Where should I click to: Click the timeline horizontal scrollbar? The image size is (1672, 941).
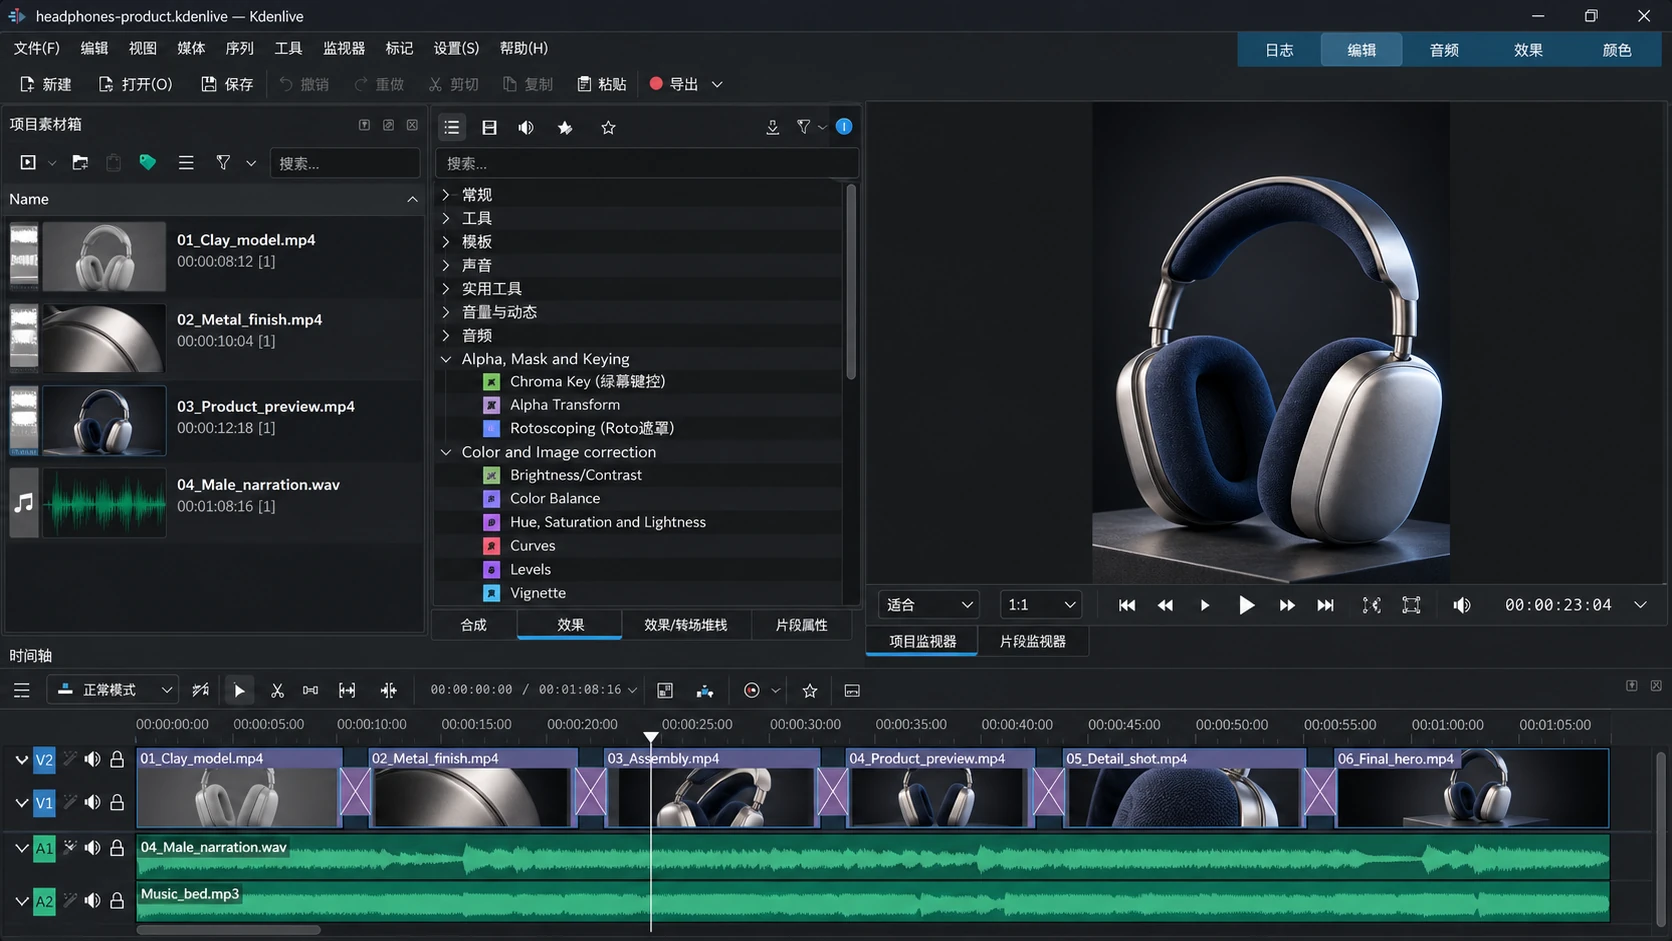pos(229,930)
